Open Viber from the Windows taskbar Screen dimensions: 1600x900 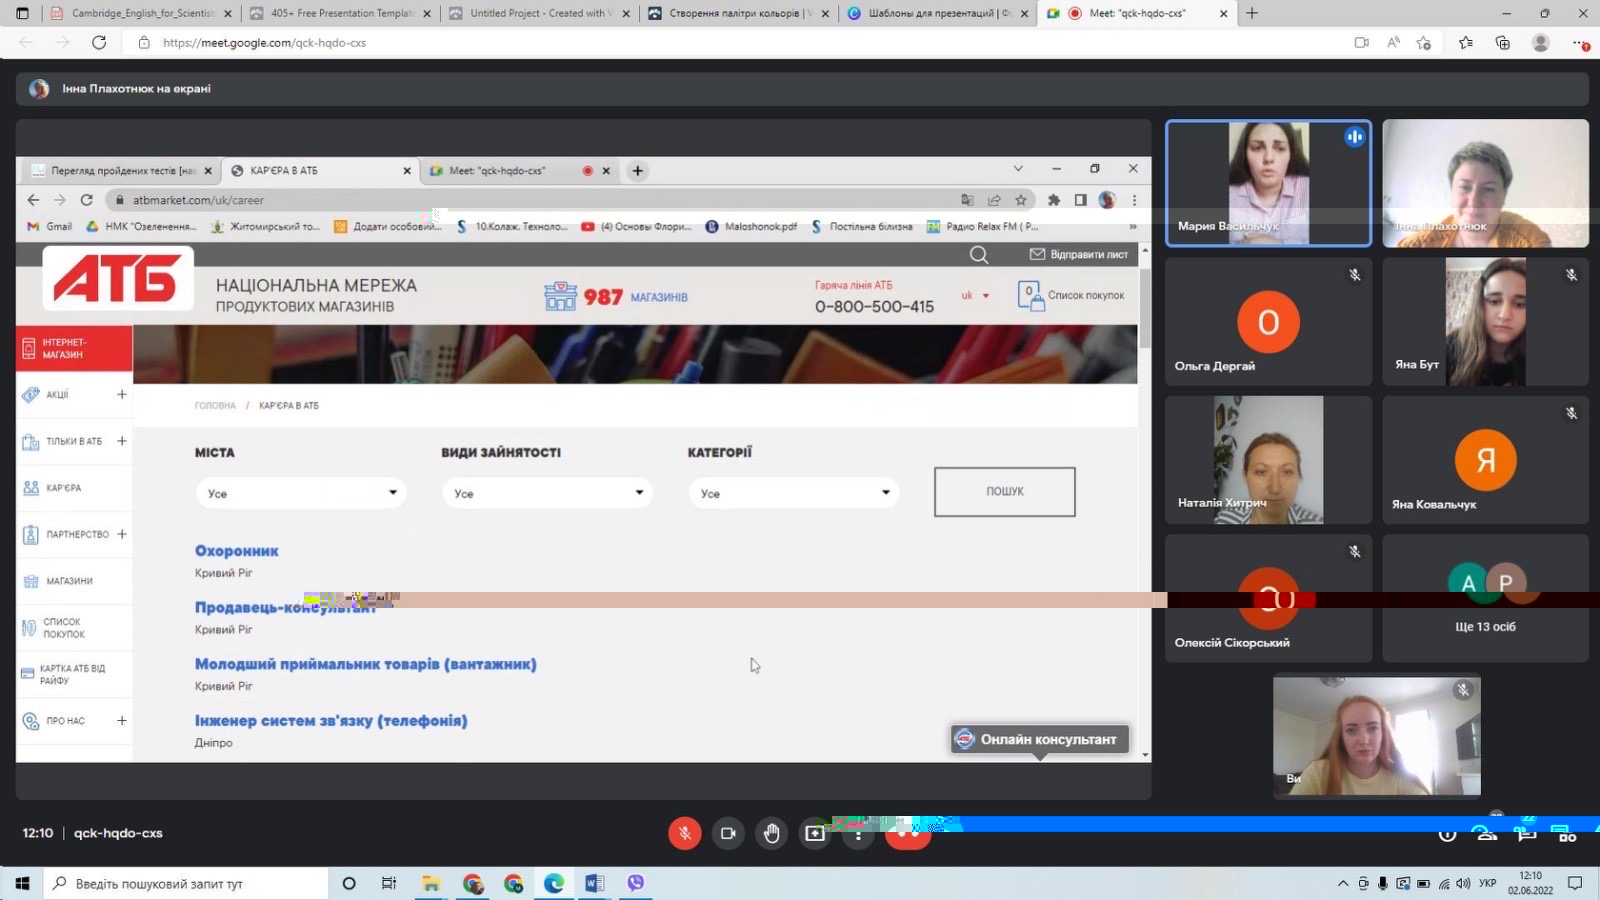coord(635,883)
